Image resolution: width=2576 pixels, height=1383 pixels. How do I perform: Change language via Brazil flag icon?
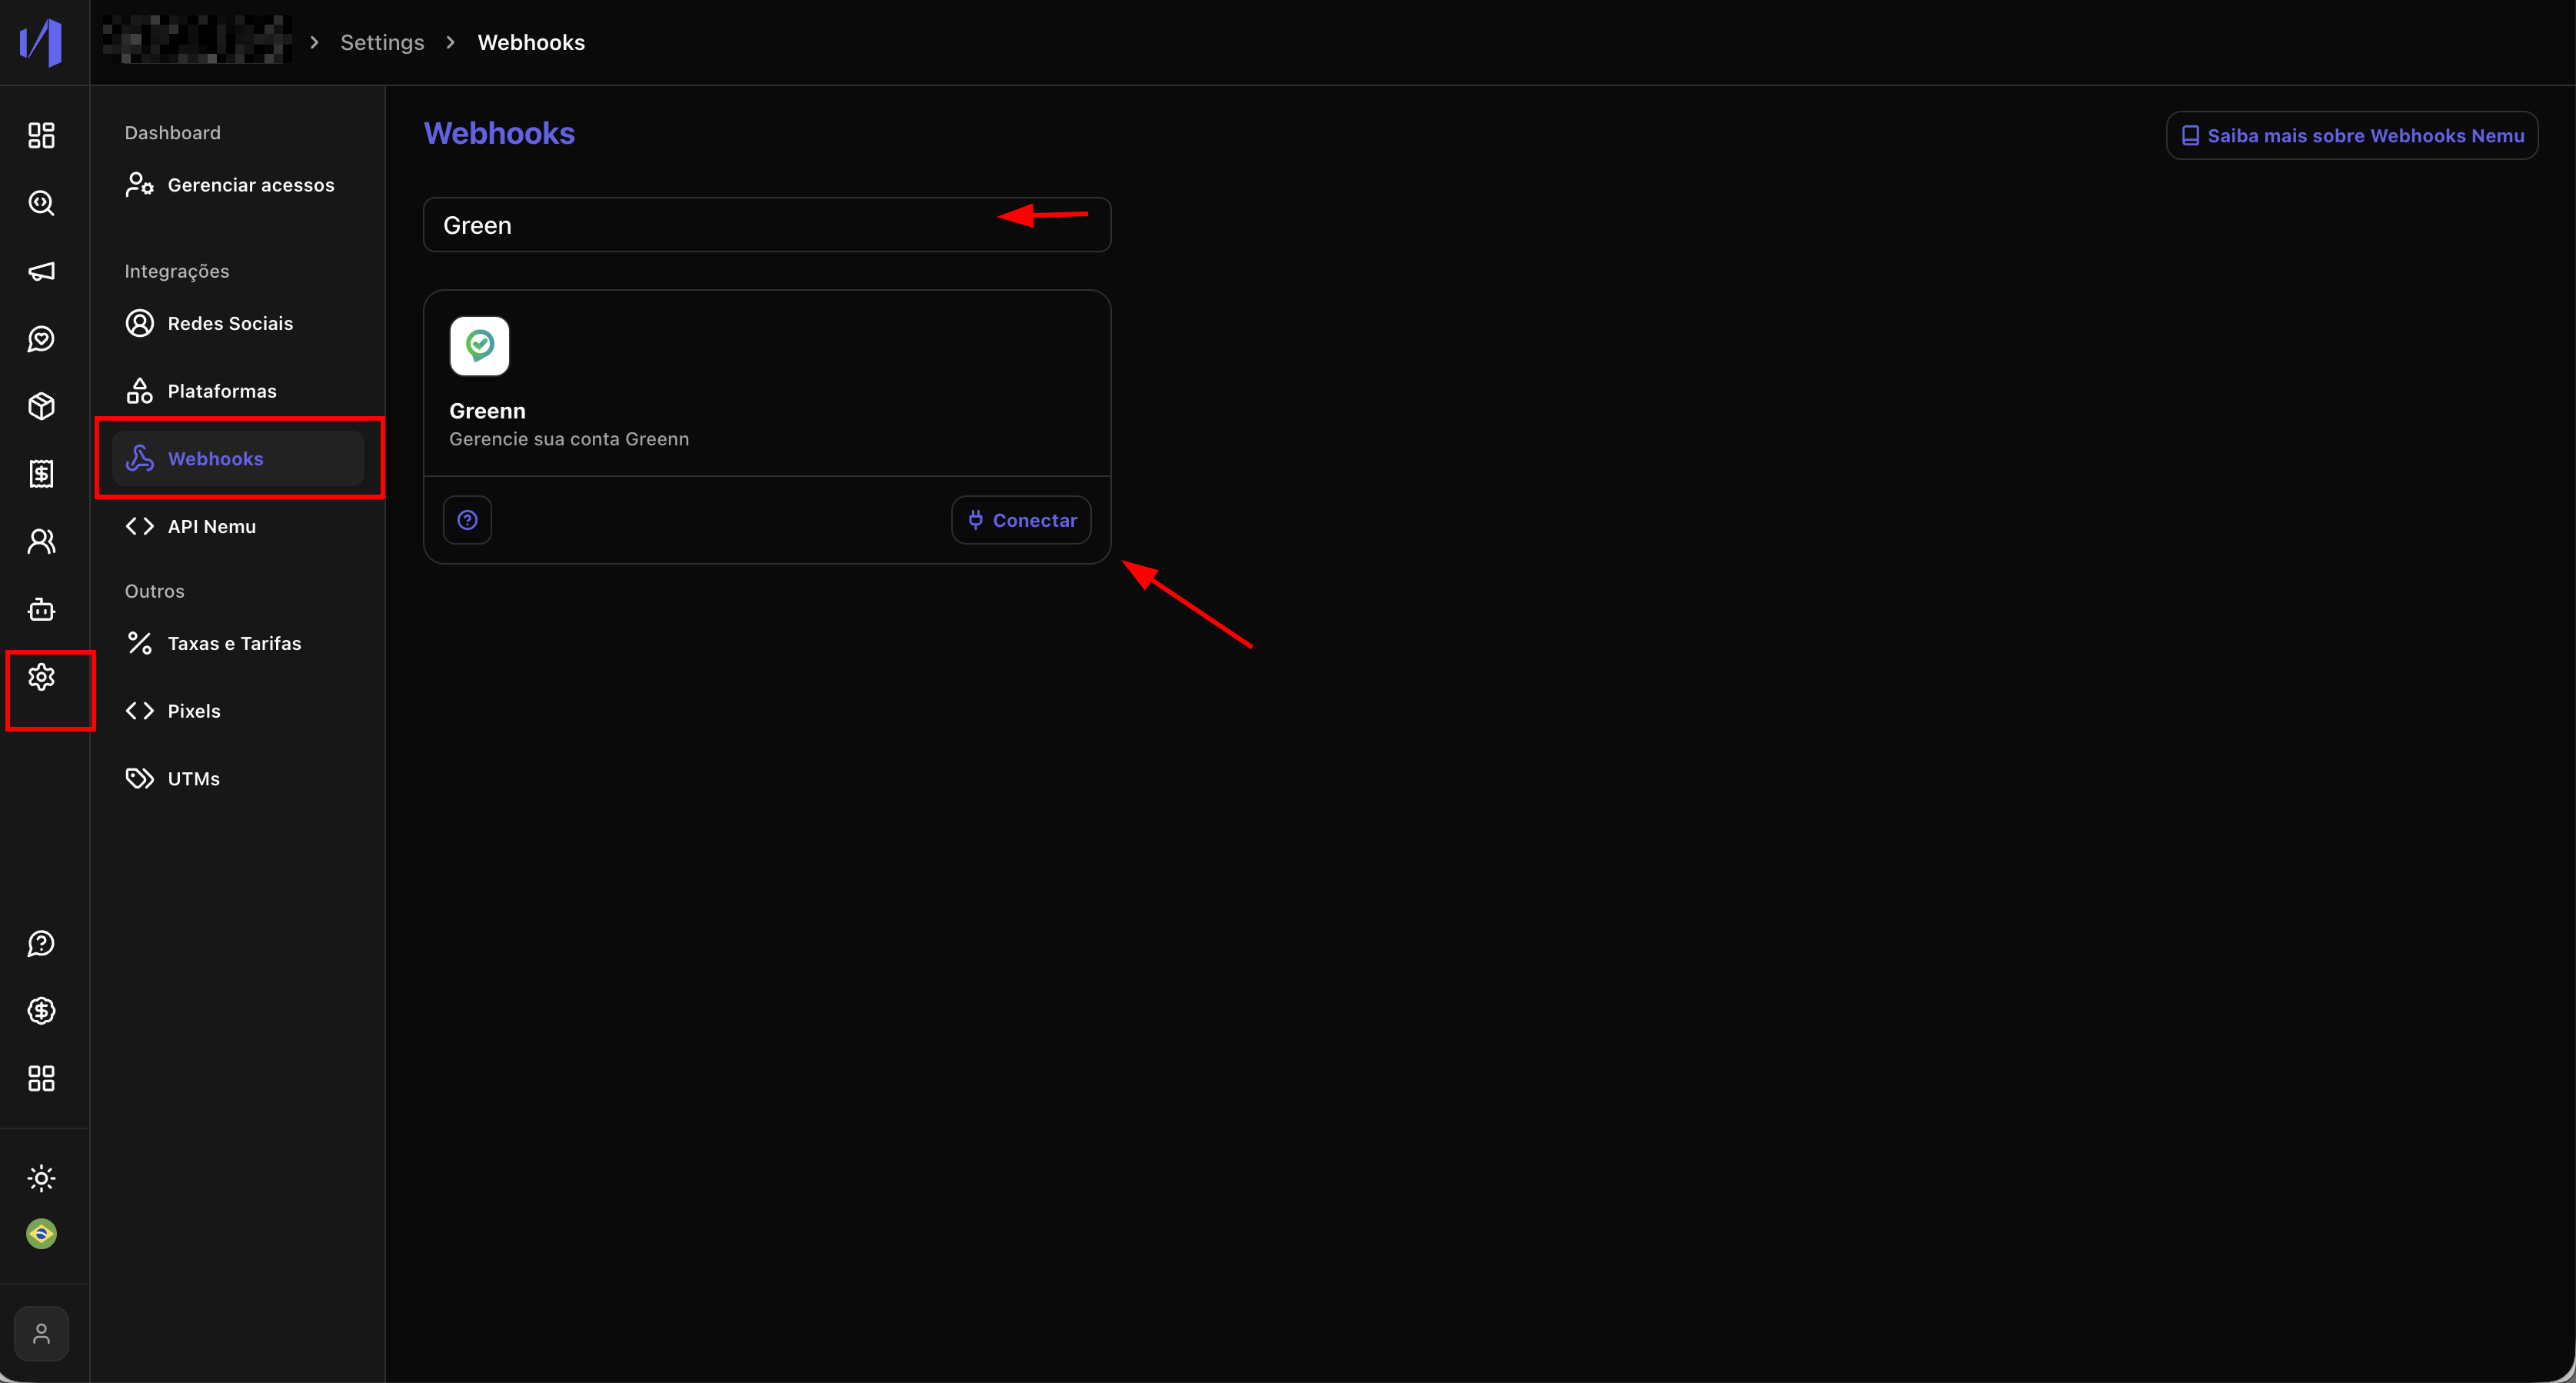coord(41,1234)
